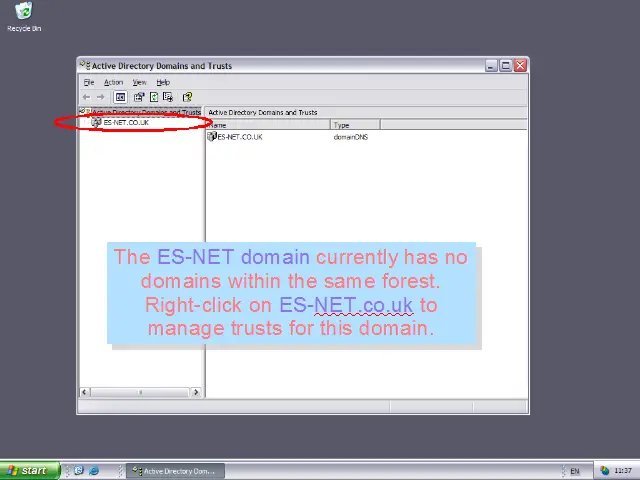Click the Active Directory Dom... taskbar button
The height and width of the screenshot is (480, 640).
(x=175, y=471)
